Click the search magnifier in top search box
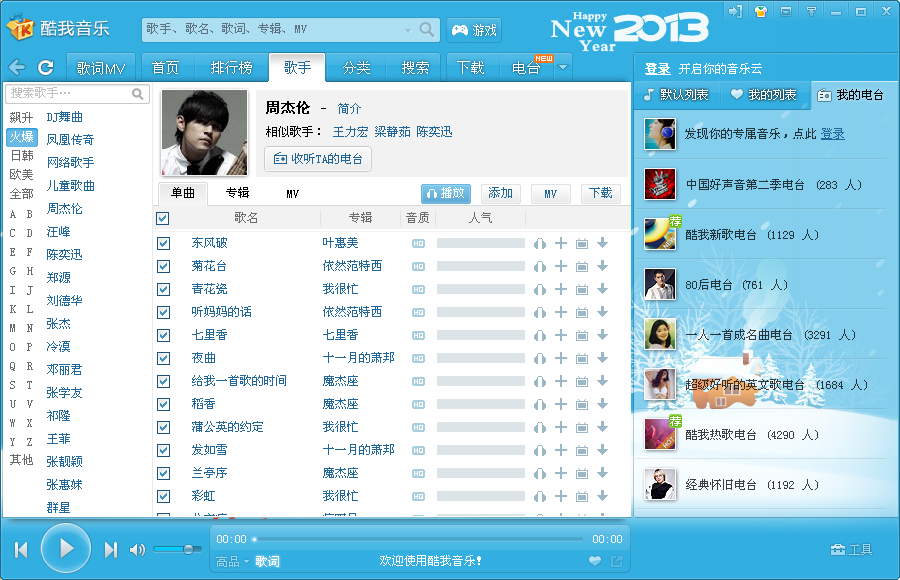 point(426,29)
